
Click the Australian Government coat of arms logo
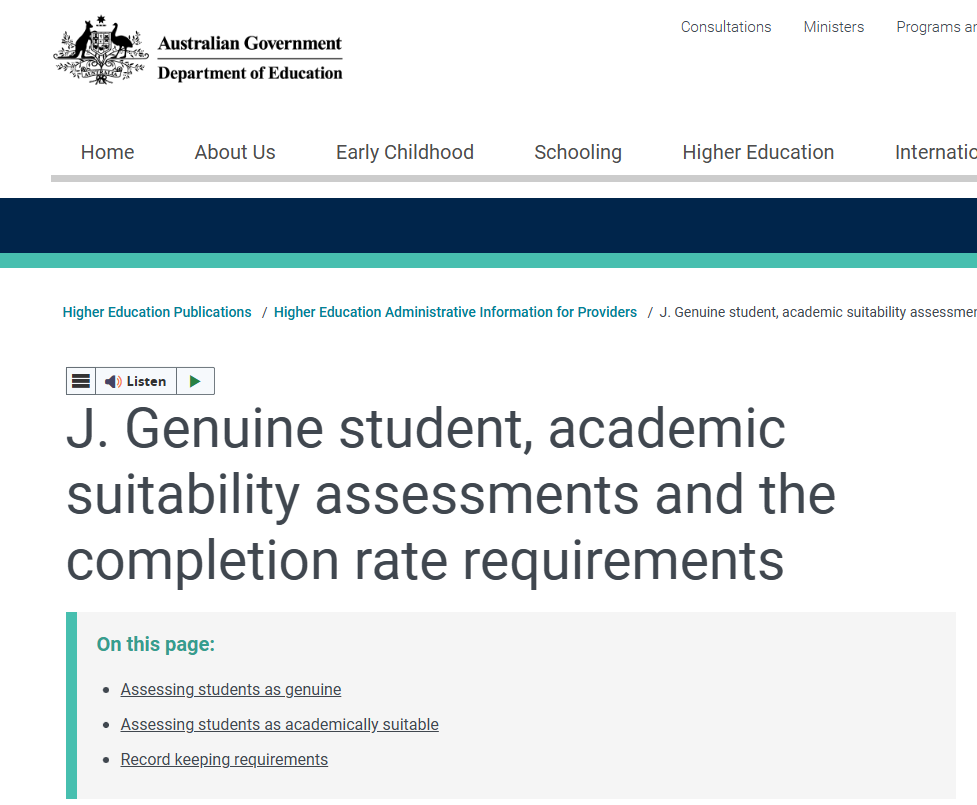click(x=100, y=50)
